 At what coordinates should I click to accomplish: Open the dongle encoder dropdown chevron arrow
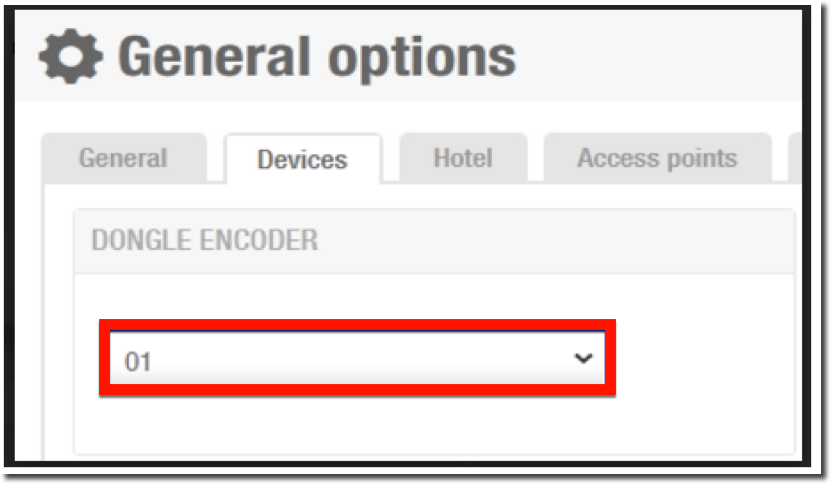point(583,358)
